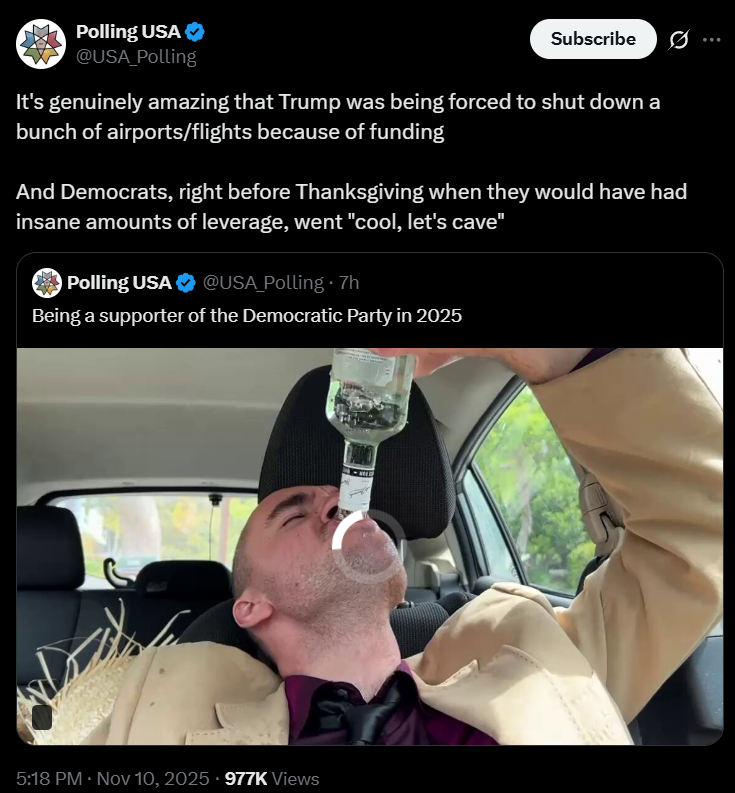
Task: Click the quoted video thumbnail's car window area
Action: 529,493
